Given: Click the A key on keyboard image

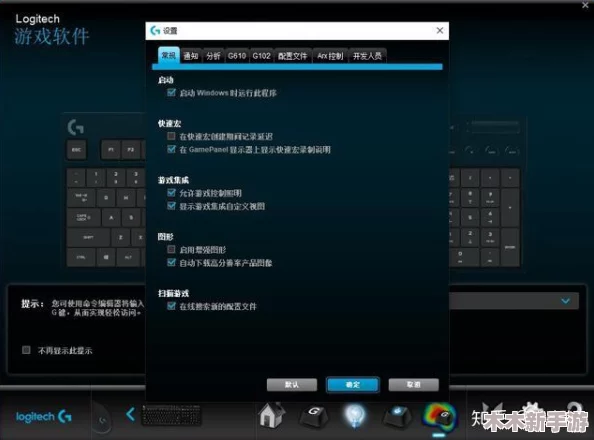Looking at the screenshot, I should coord(111,218).
